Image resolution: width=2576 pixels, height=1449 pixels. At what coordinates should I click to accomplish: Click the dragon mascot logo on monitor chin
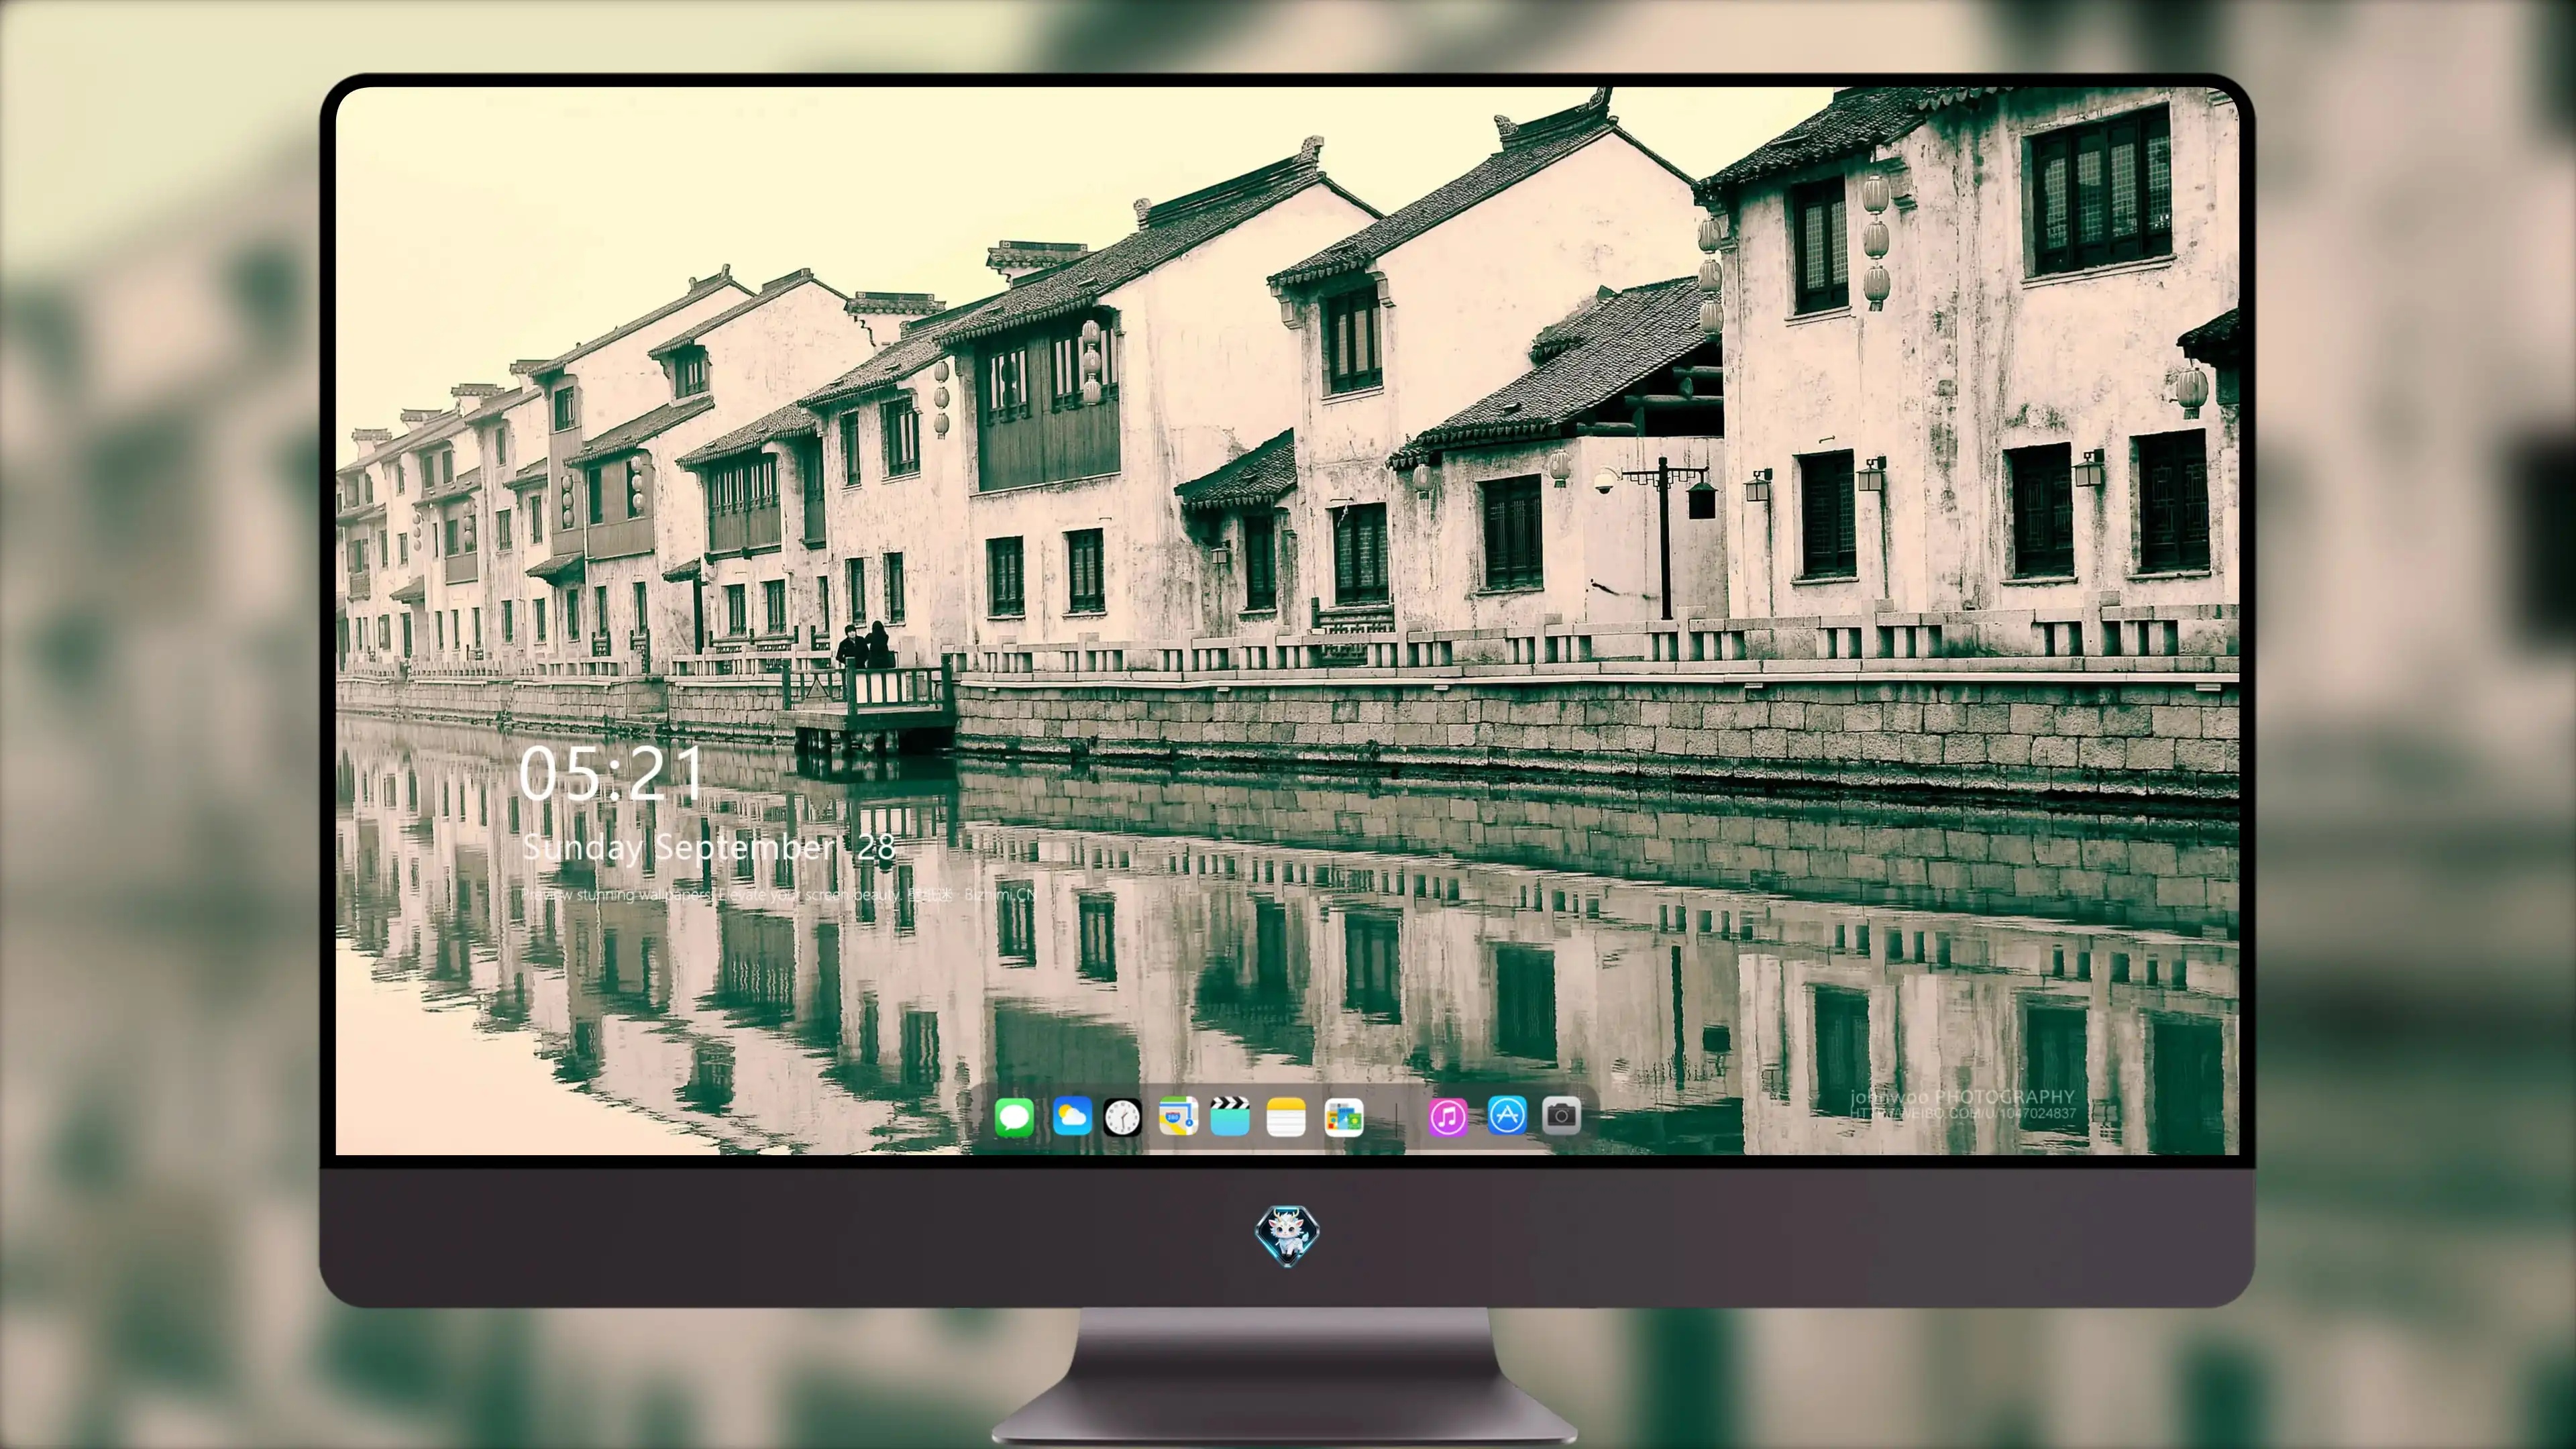pyautogui.click(x=1287, y=1235)
